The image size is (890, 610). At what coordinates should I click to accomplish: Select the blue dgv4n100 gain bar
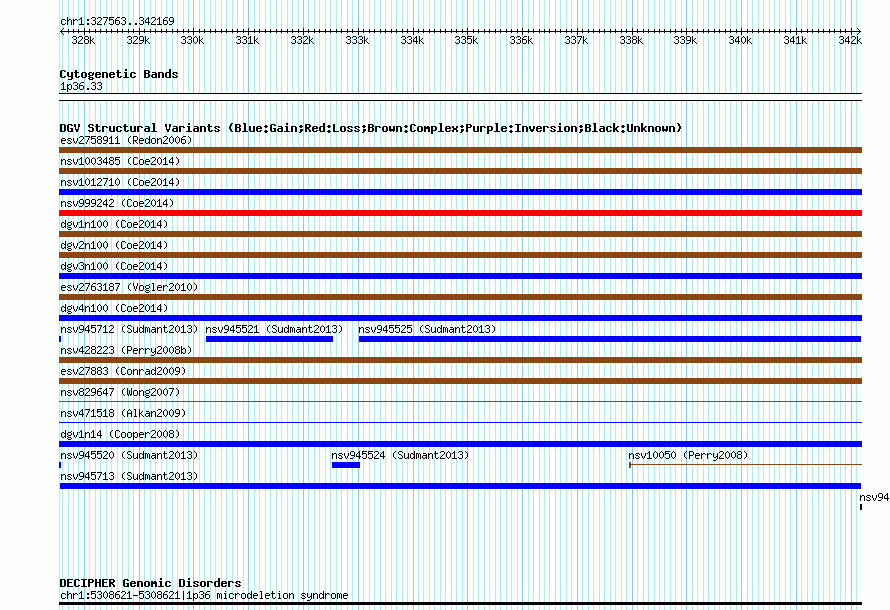pyautogui.click(x=460, y=318)
